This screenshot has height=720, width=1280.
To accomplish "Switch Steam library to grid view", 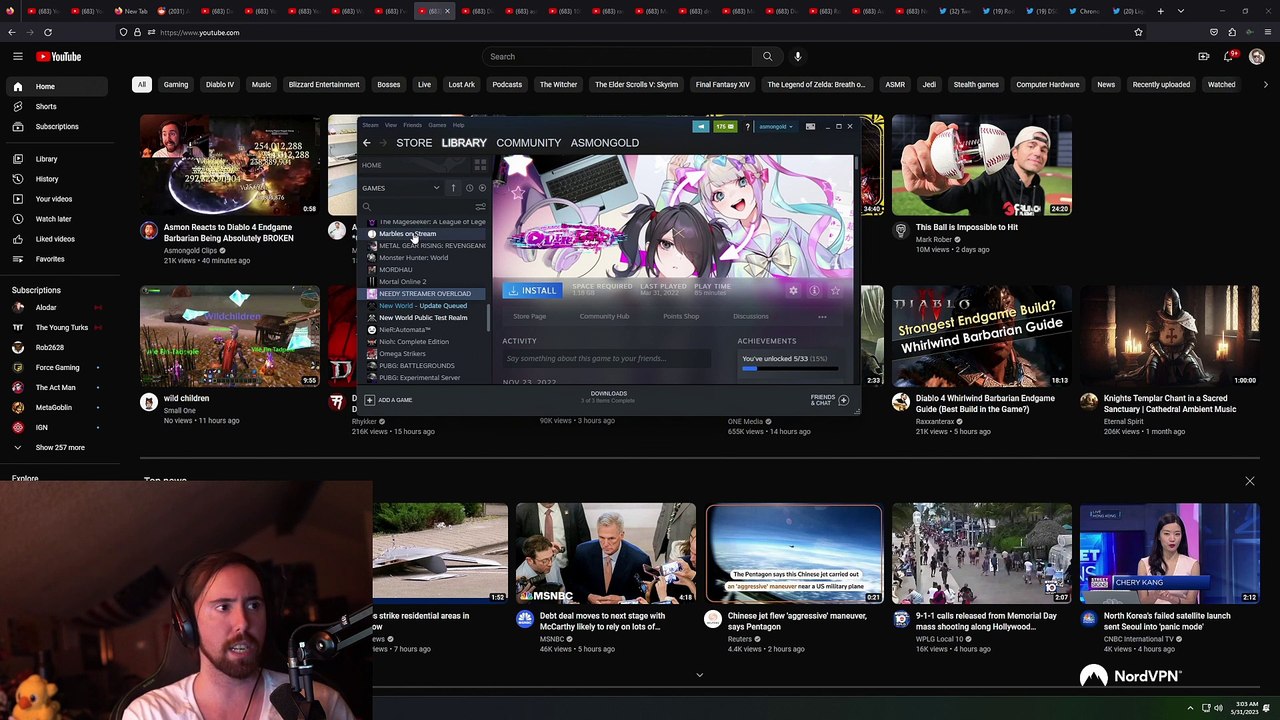I will coord(480,165).
